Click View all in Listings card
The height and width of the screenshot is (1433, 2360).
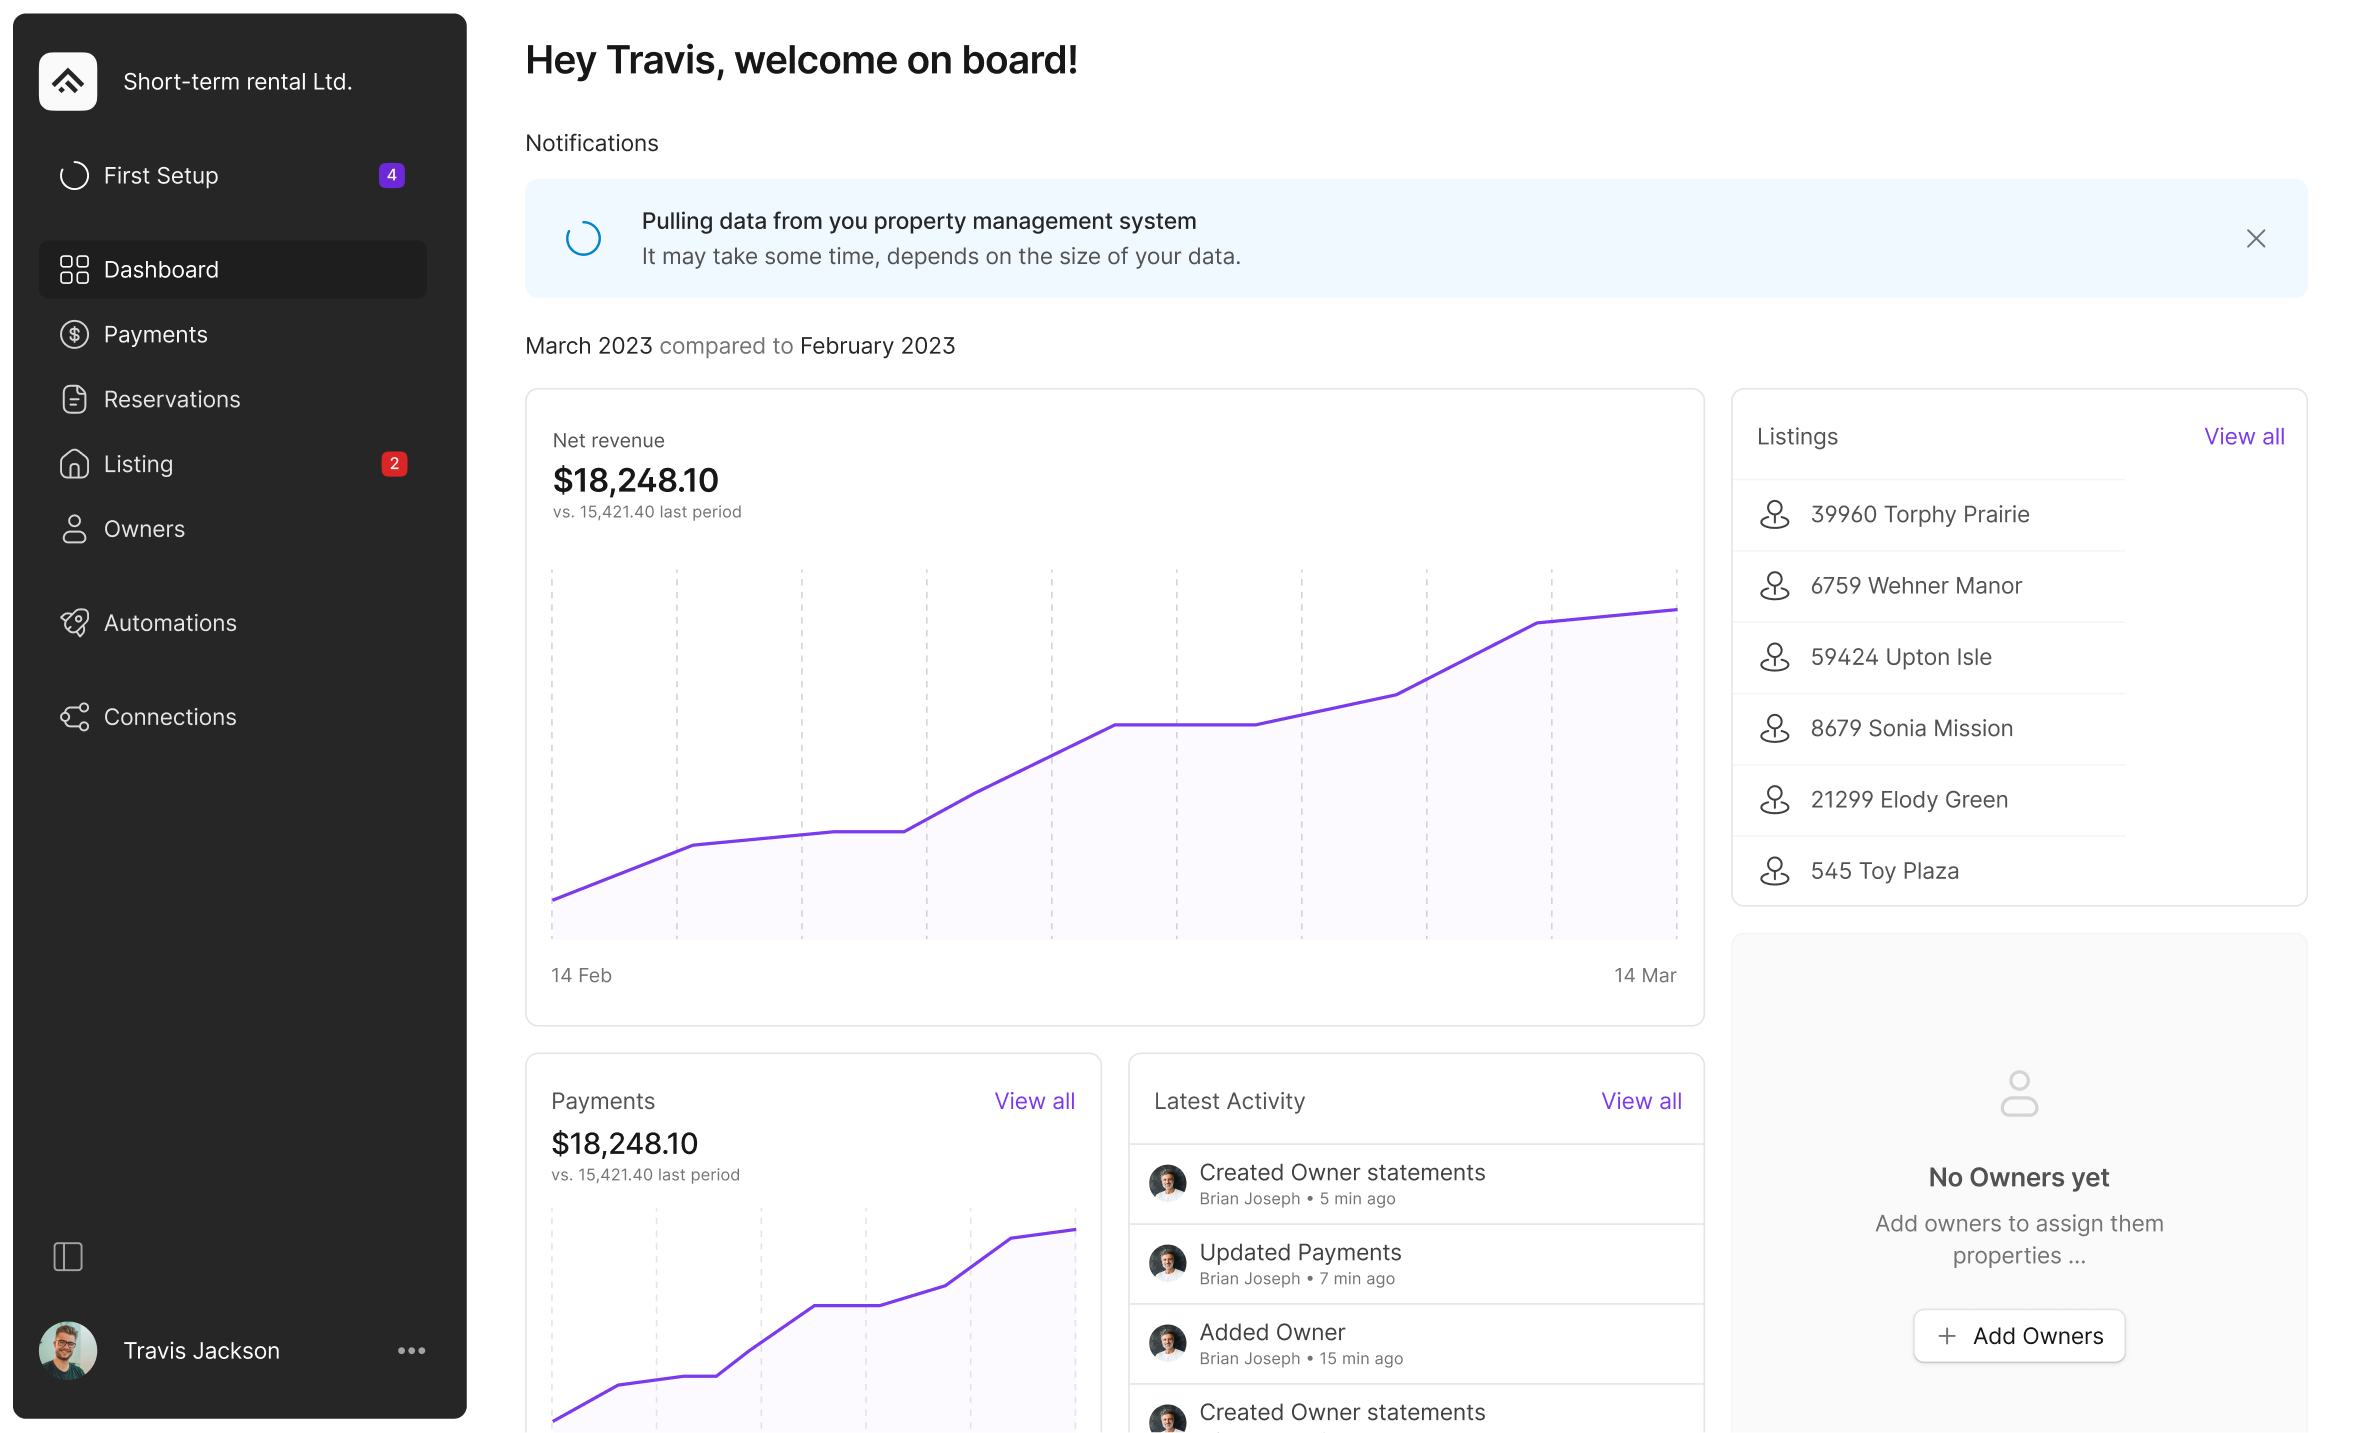[x=2243, y=436]
